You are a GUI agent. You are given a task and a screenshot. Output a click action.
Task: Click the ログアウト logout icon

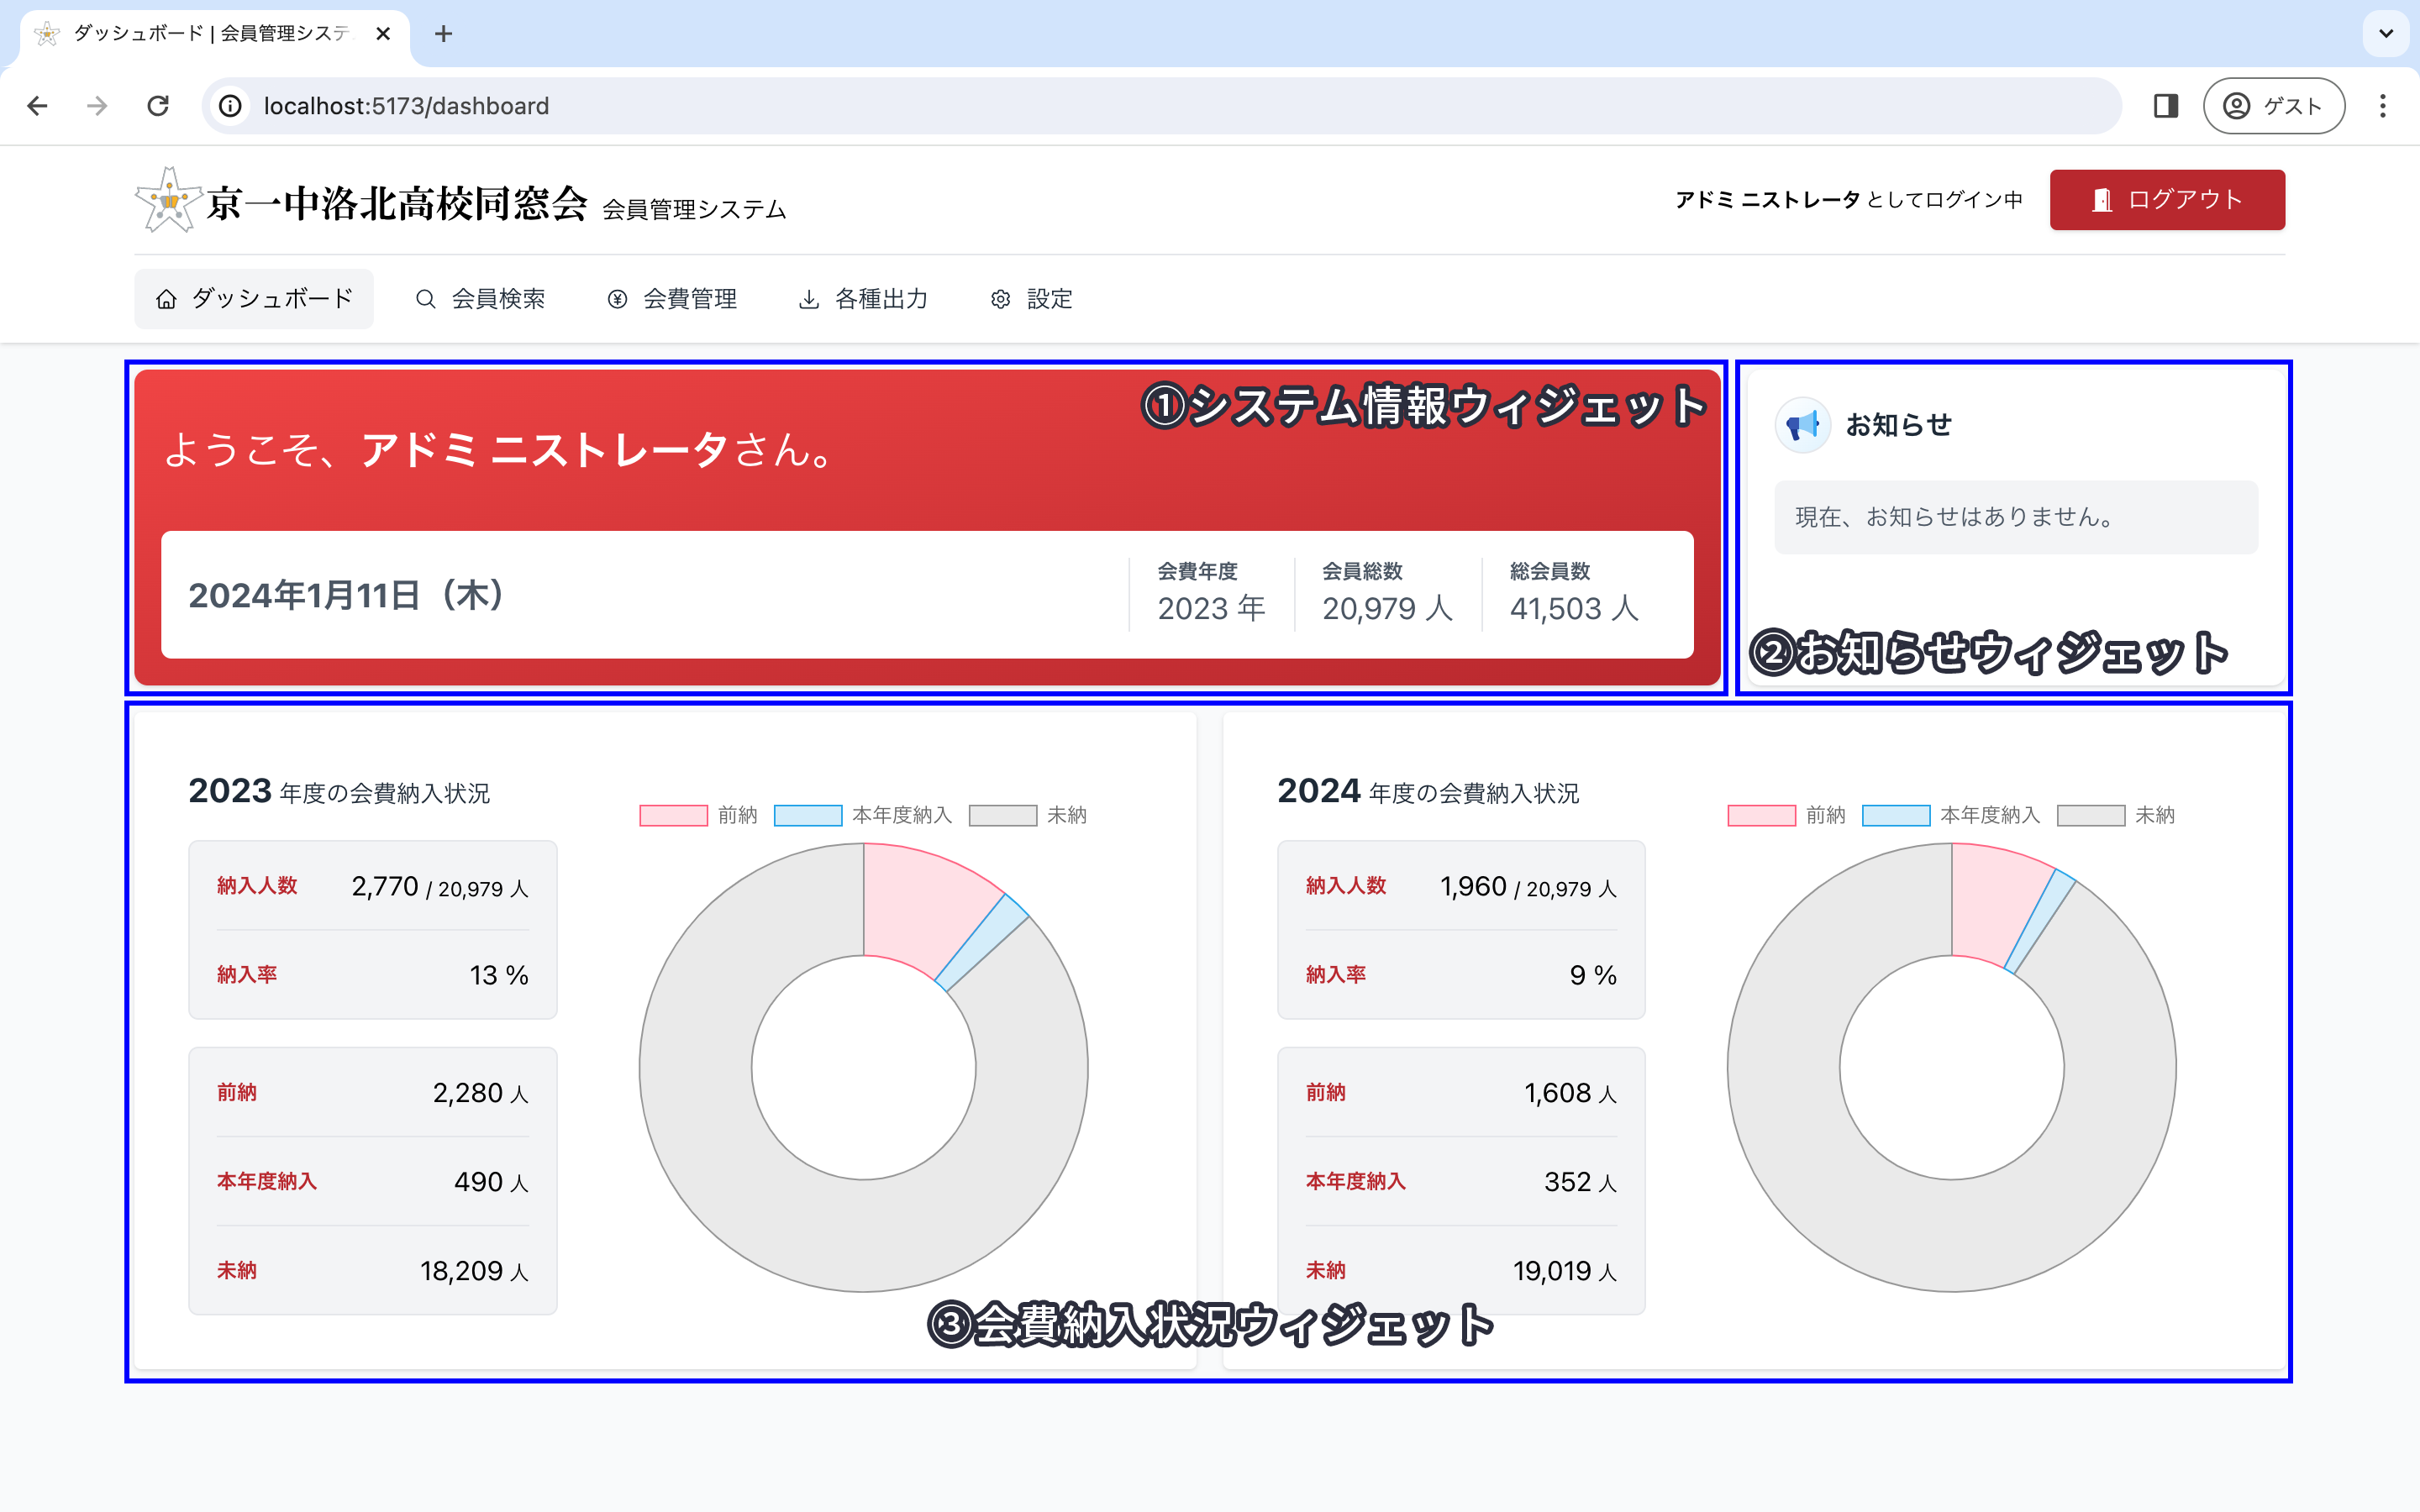click(x=2103, y=199)
